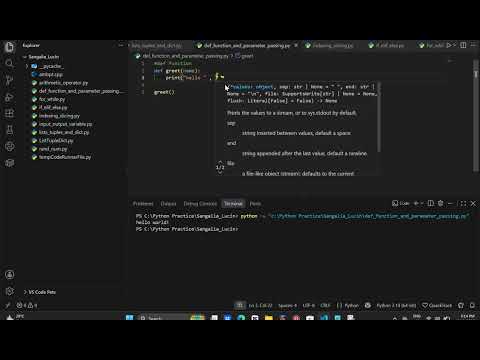
Task: Open new terminal dropdown arrow
Action: pos(422,203)
